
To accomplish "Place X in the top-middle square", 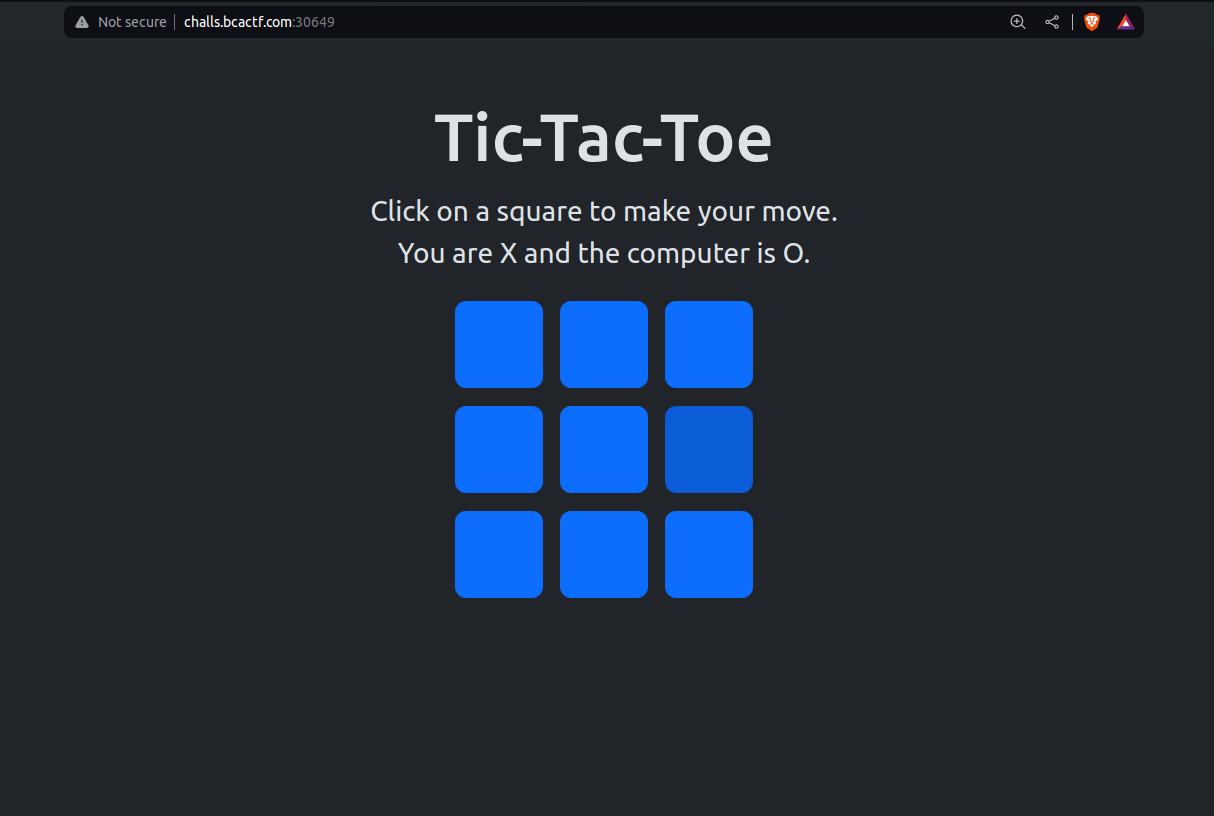I will [604, 344].
